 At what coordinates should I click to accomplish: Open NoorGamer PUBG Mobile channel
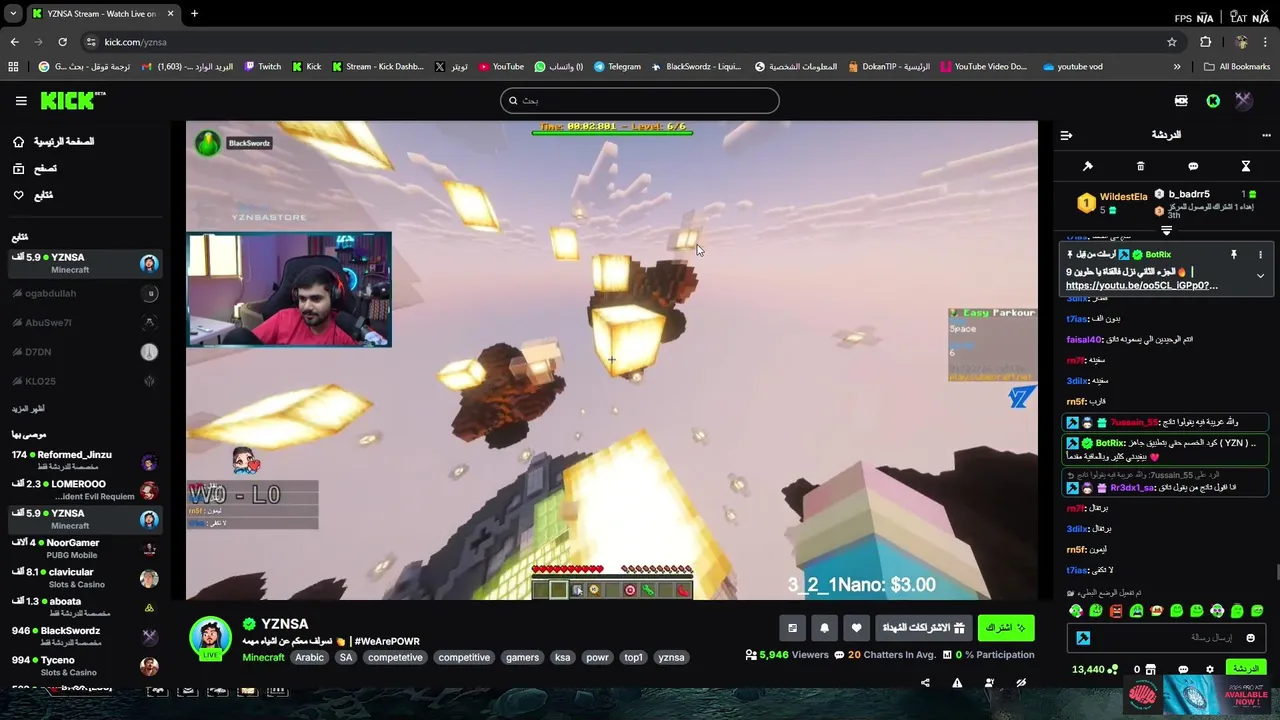coord(84,548)
